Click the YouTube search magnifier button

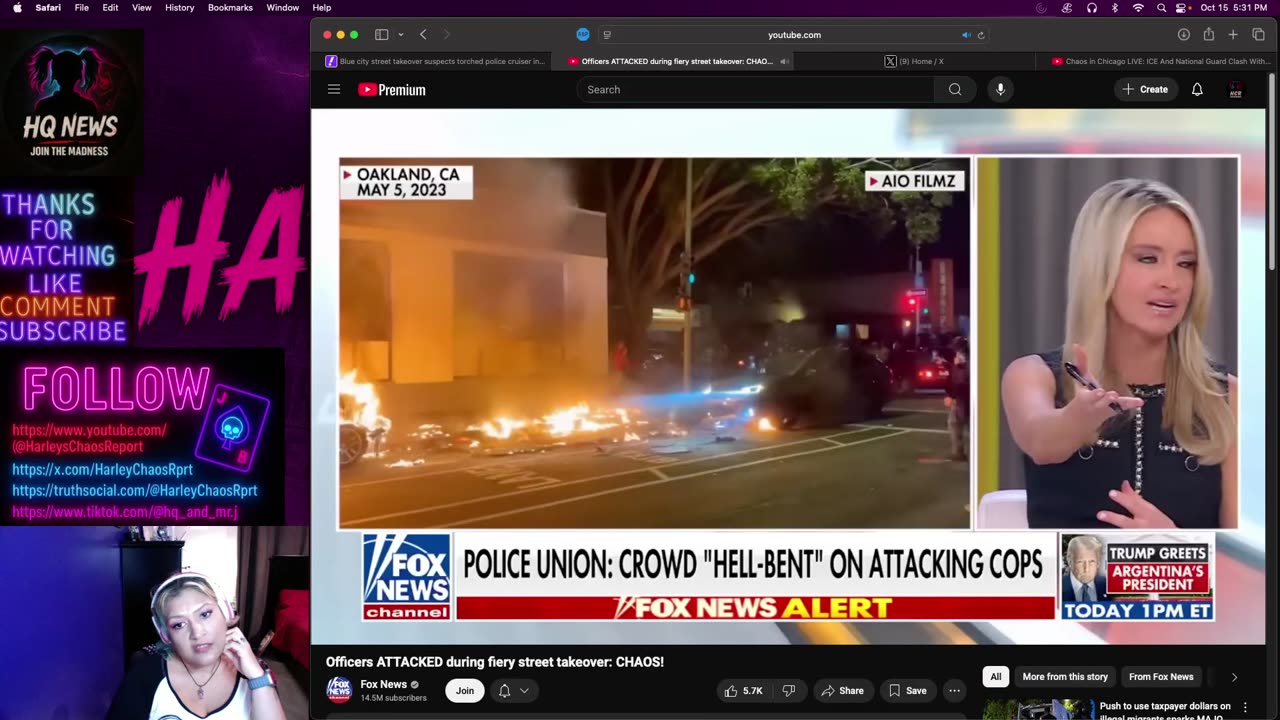point(955,89)
